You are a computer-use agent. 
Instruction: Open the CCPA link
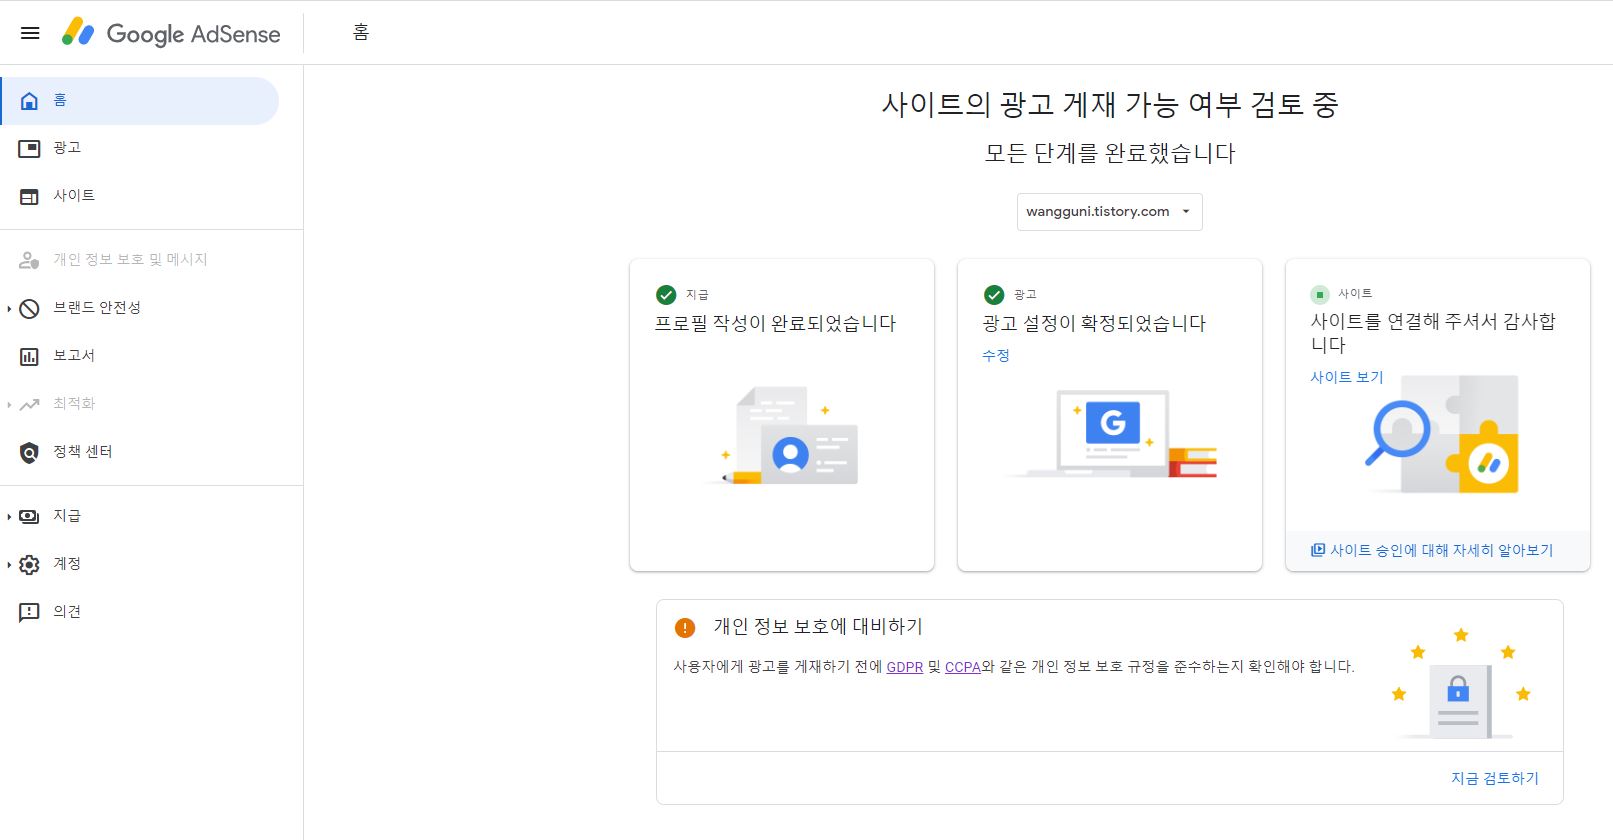pyautogui.click(x=963, y=668)
